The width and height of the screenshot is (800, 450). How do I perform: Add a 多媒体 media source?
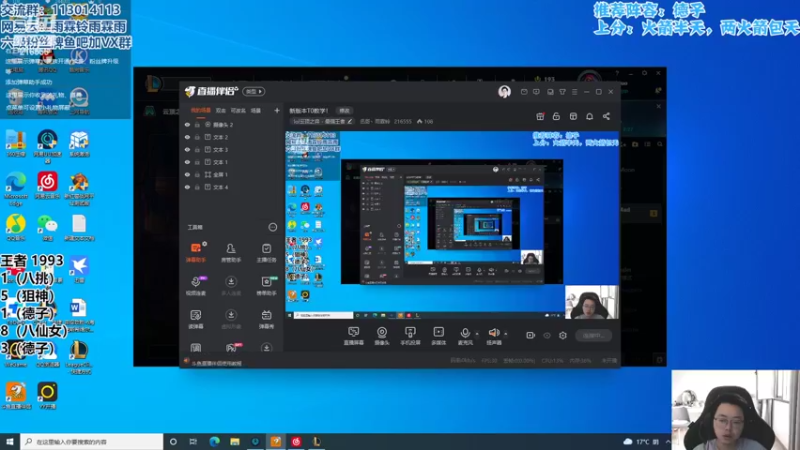click(x=438, y=336)
